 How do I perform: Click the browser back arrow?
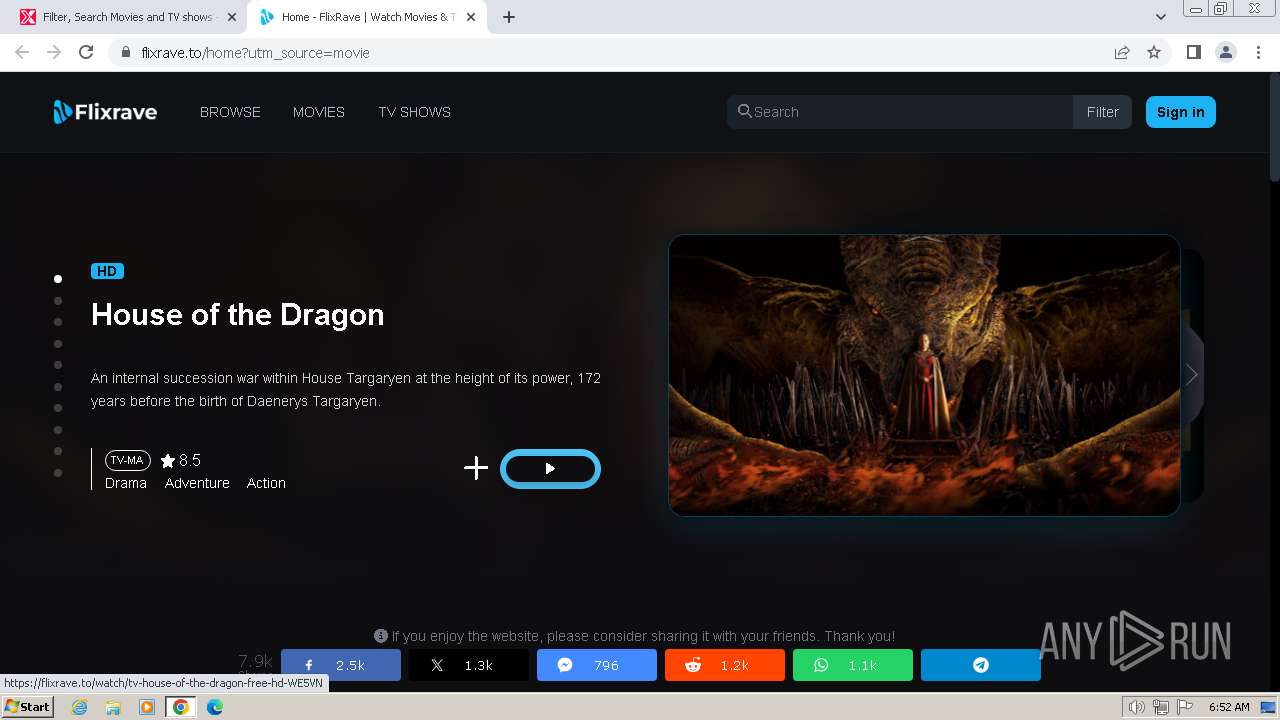(x=22, y=52)
